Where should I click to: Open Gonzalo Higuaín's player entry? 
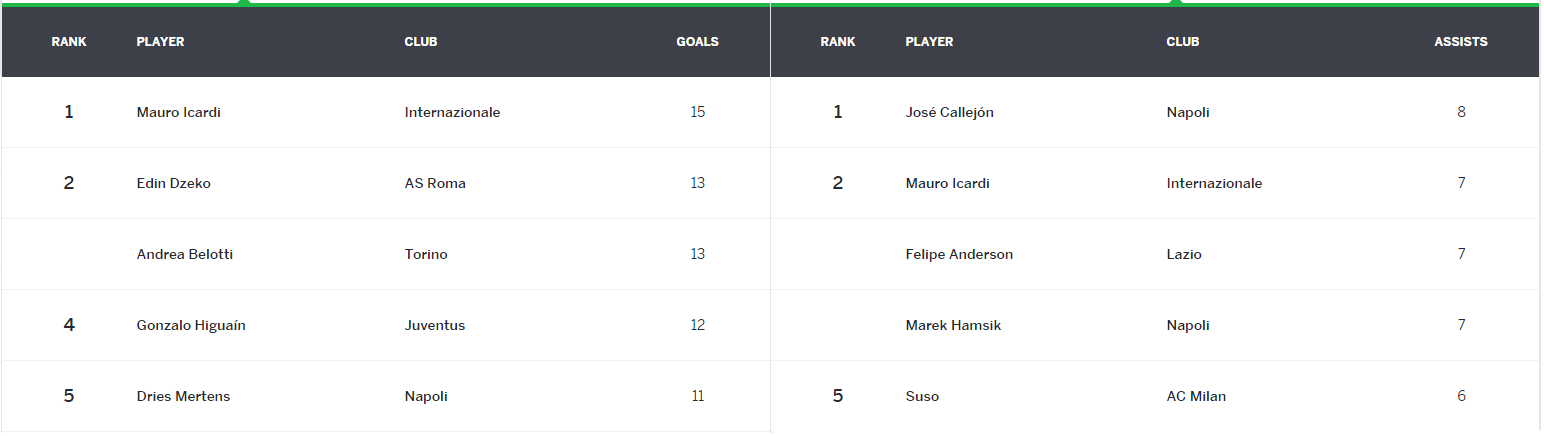pyautogui.click(x=190, y=325)
